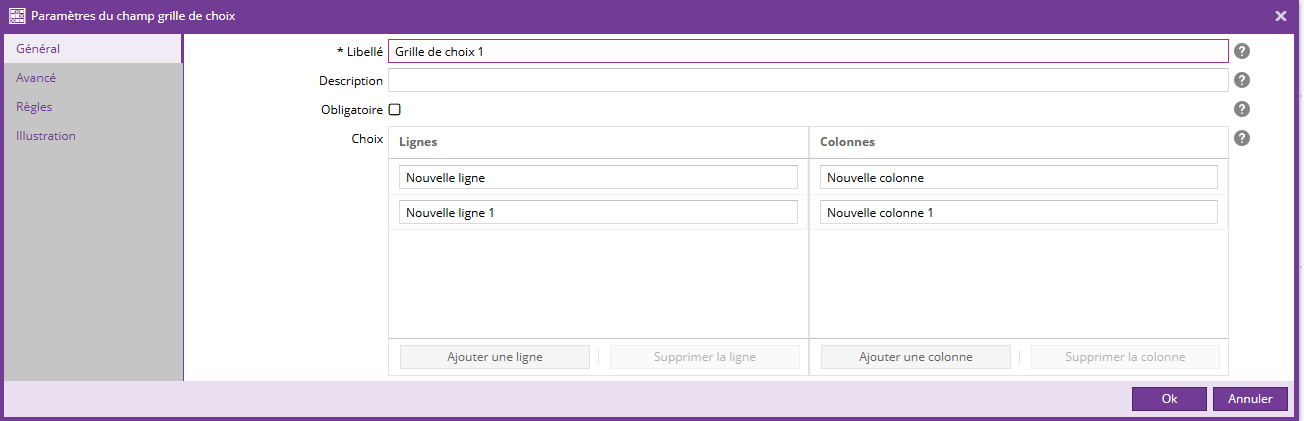
Task: Edit the 'Nouvelle colonne' column field
Action: (x=1018, y=177)
